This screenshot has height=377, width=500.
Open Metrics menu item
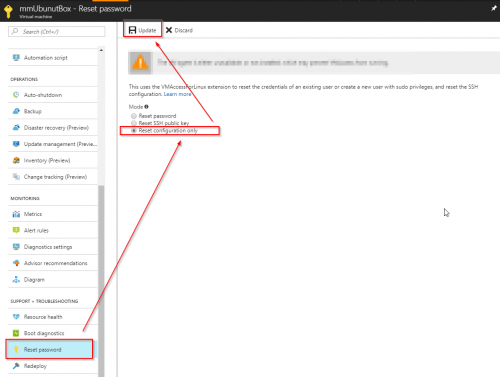(53, 214)
